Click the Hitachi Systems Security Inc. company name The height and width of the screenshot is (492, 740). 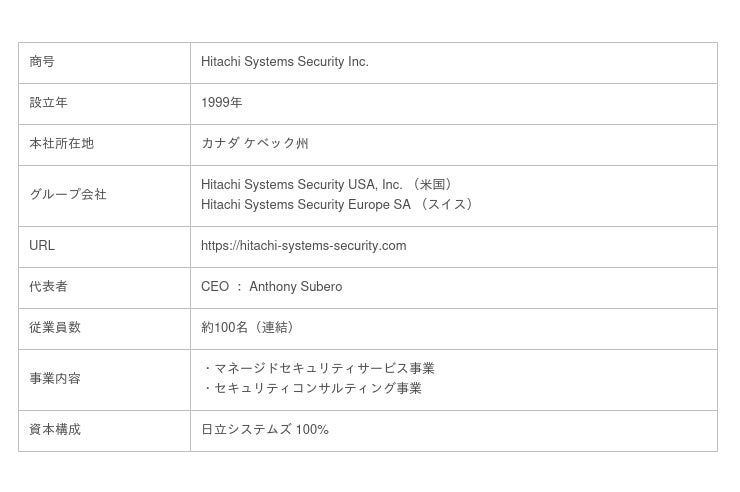(x=284, y=62)
